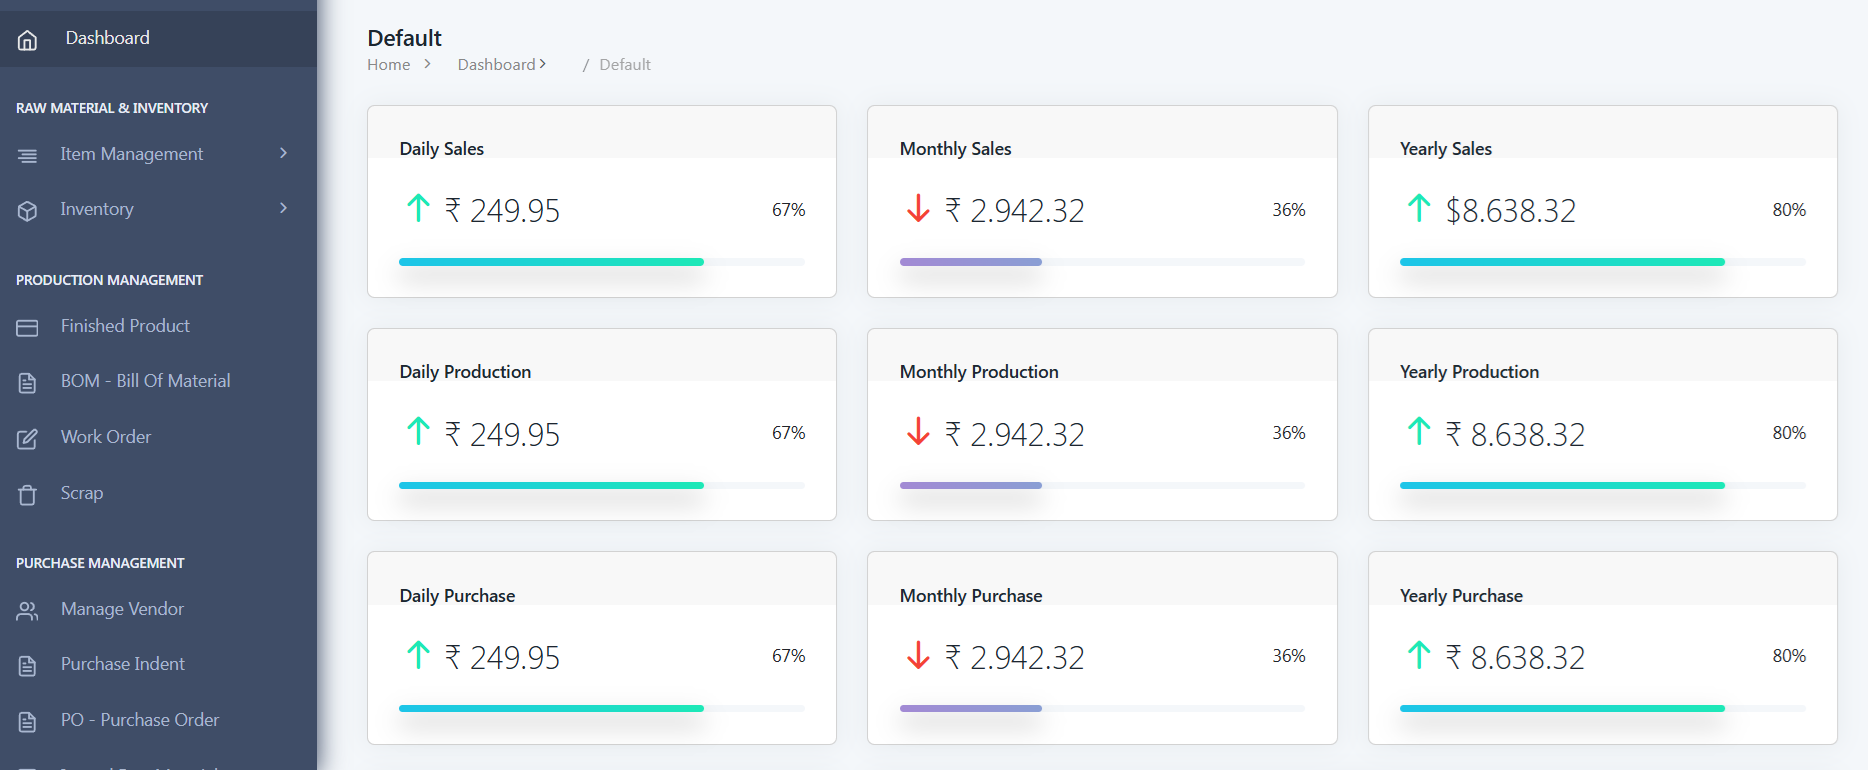Click the Finished Product card icon
This screenshot has height=770, width=1868.
[x=27, y=328]
